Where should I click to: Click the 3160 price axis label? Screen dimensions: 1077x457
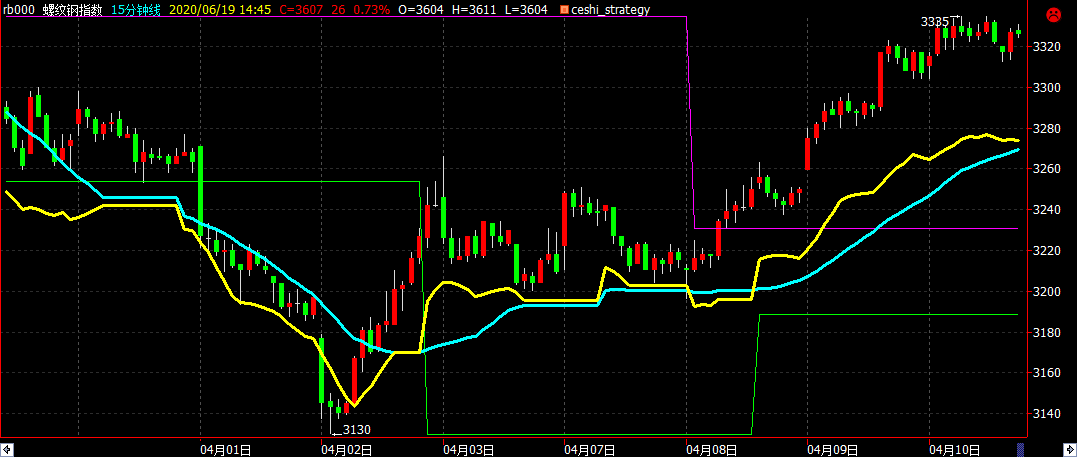pyautogui.click(x=1046, y=373)
